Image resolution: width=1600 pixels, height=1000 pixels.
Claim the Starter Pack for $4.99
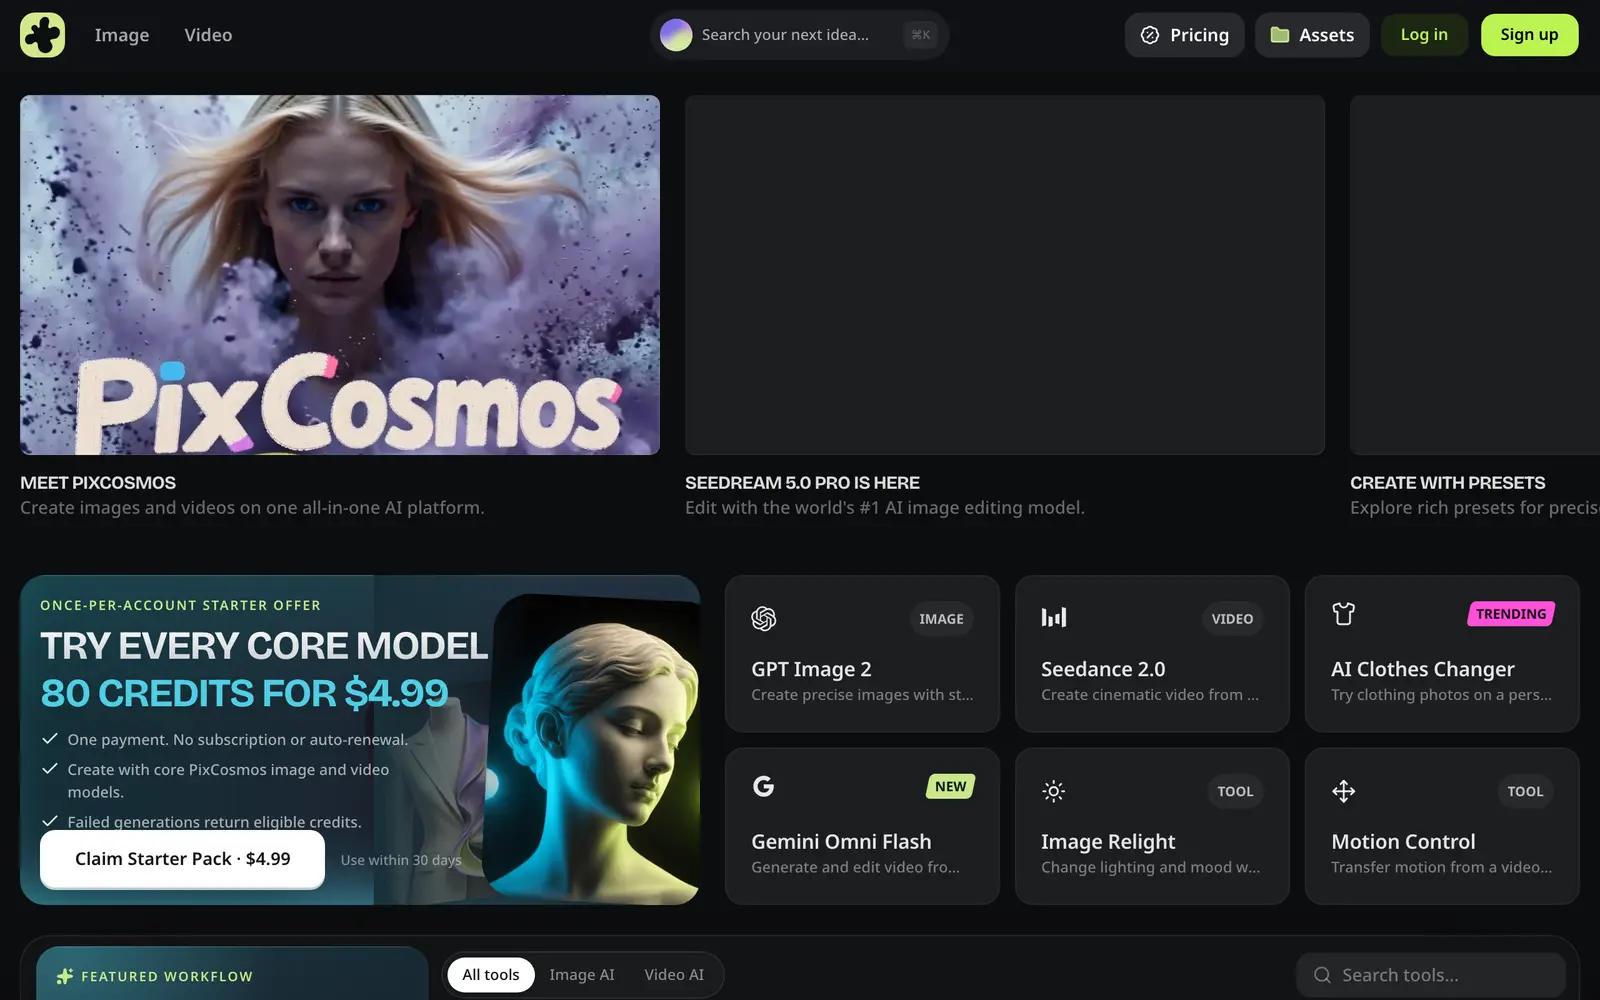coord(182,859)
